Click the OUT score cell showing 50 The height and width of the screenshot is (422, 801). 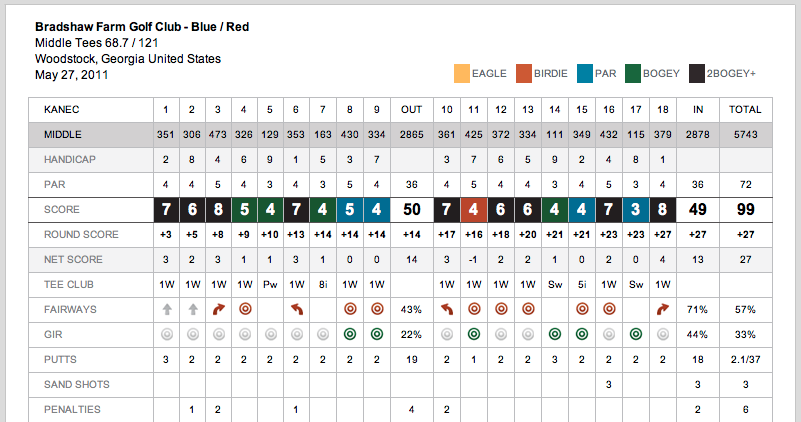[x=412, y=209]
